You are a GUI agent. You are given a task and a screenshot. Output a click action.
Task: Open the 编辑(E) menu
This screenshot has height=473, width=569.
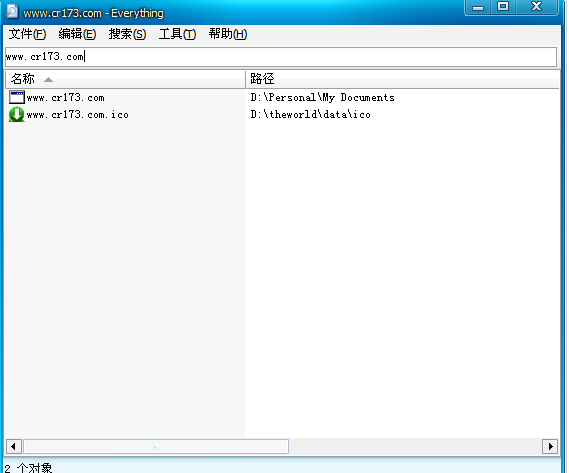point(77,34)
